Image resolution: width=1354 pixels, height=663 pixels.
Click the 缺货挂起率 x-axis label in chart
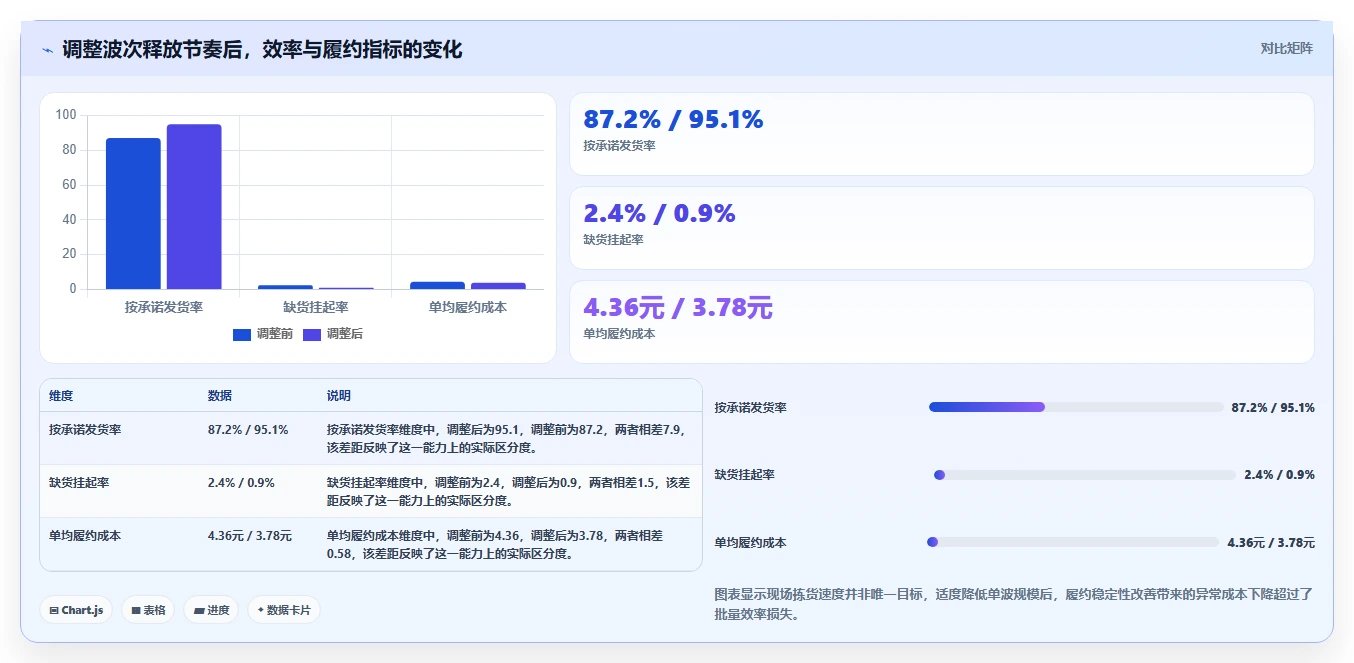tap(315, 308)
